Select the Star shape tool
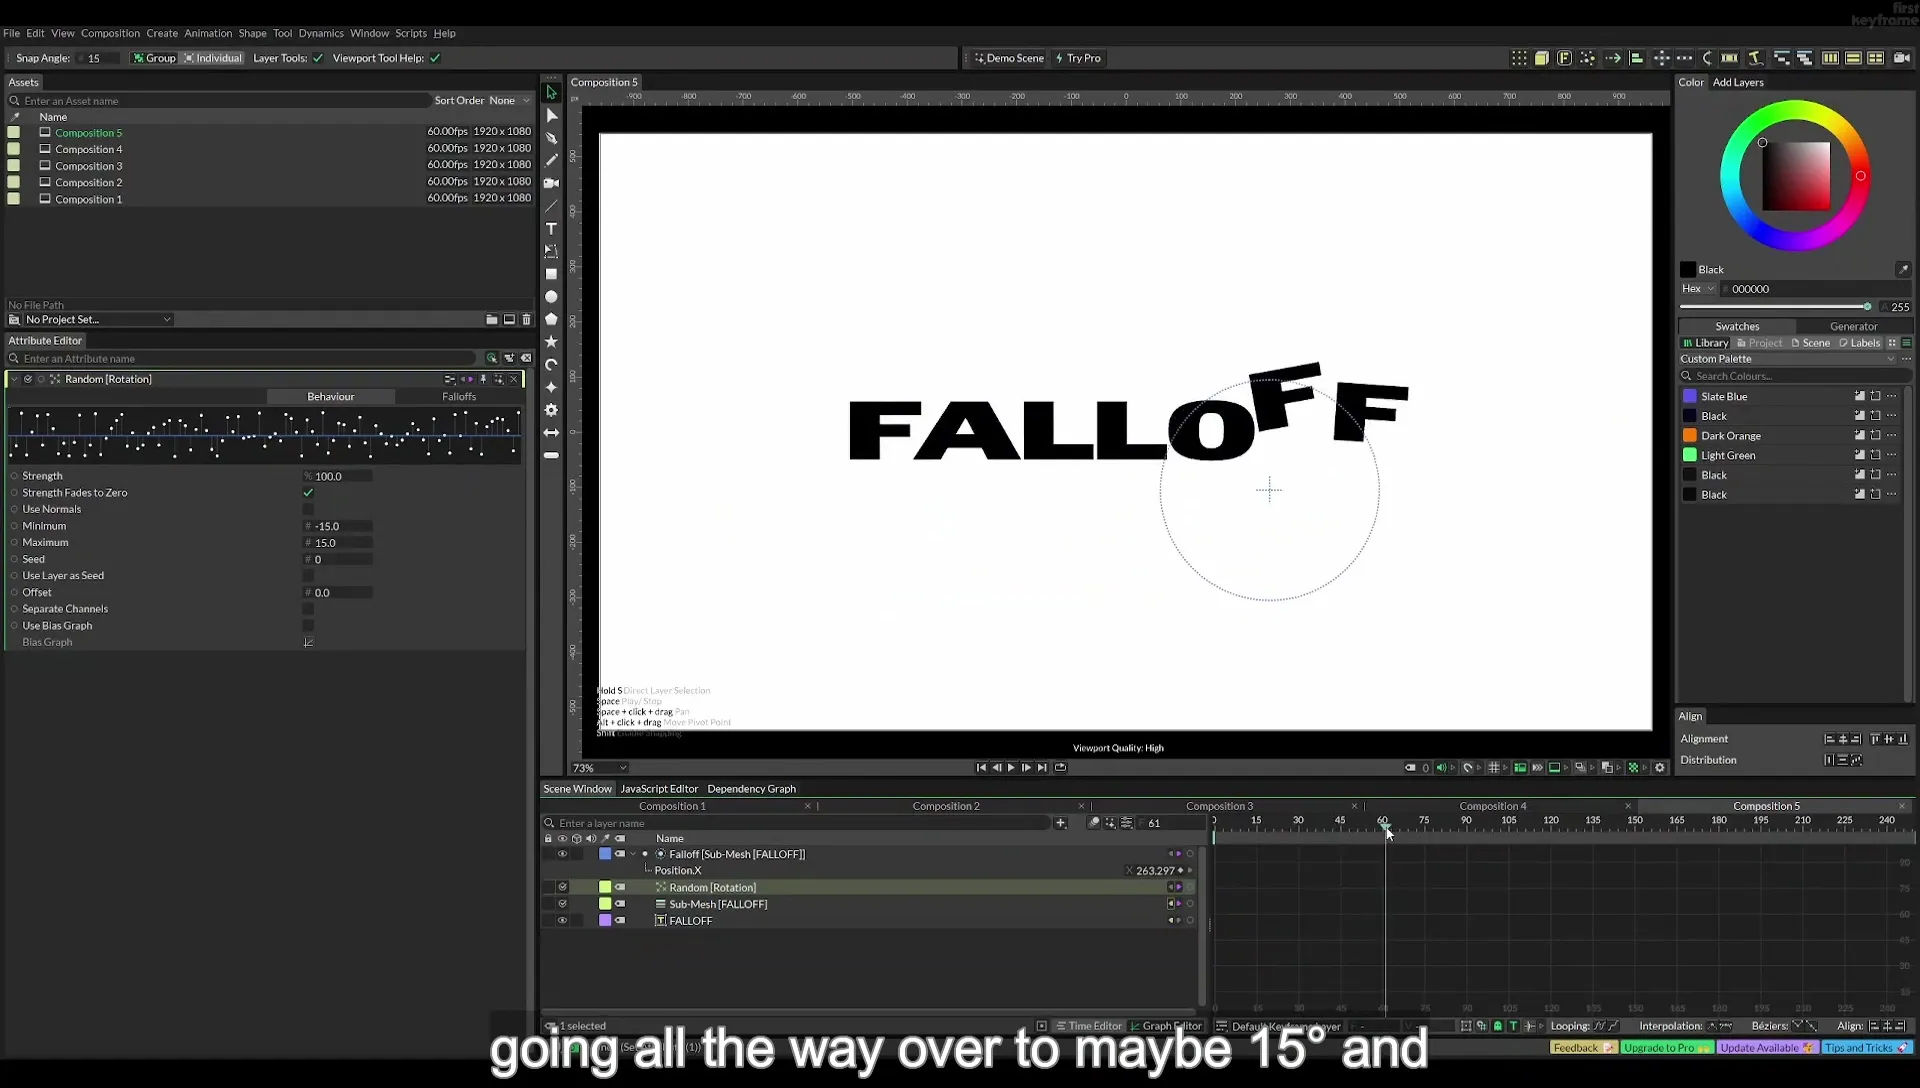Image resolution: width=1920 pixels, height=1088 pixels. [551, 342]
